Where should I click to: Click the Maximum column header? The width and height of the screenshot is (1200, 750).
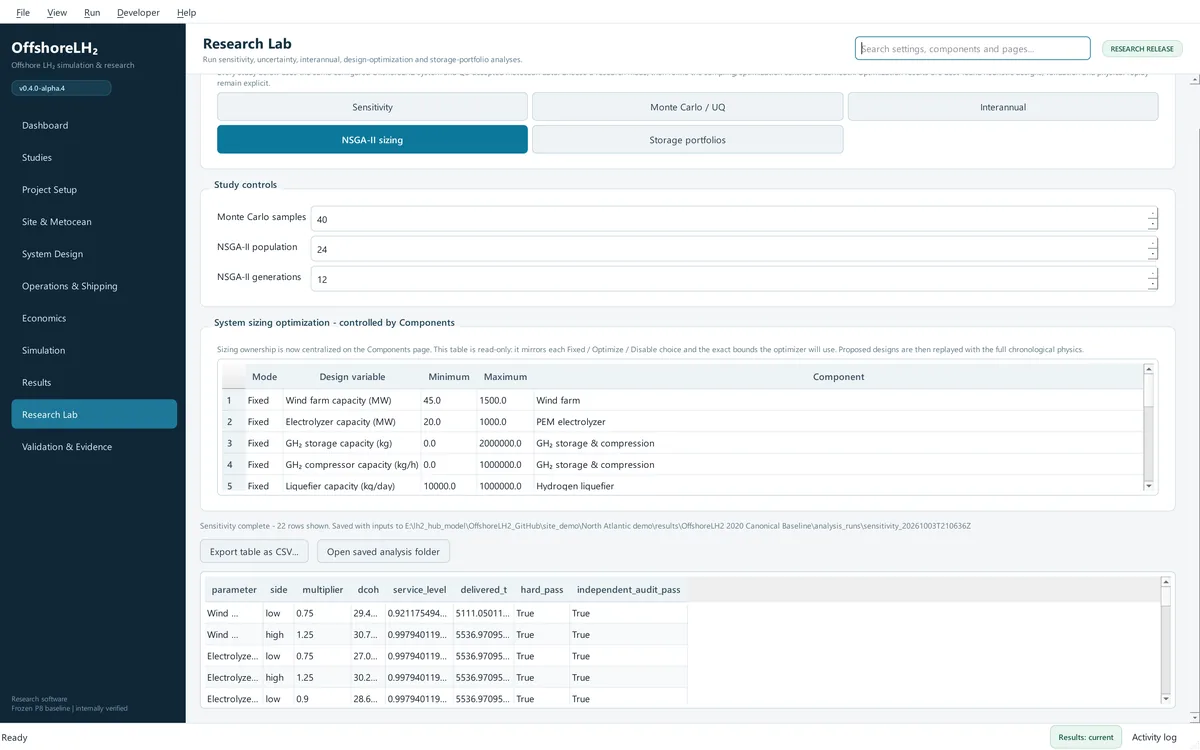(505, 377)
